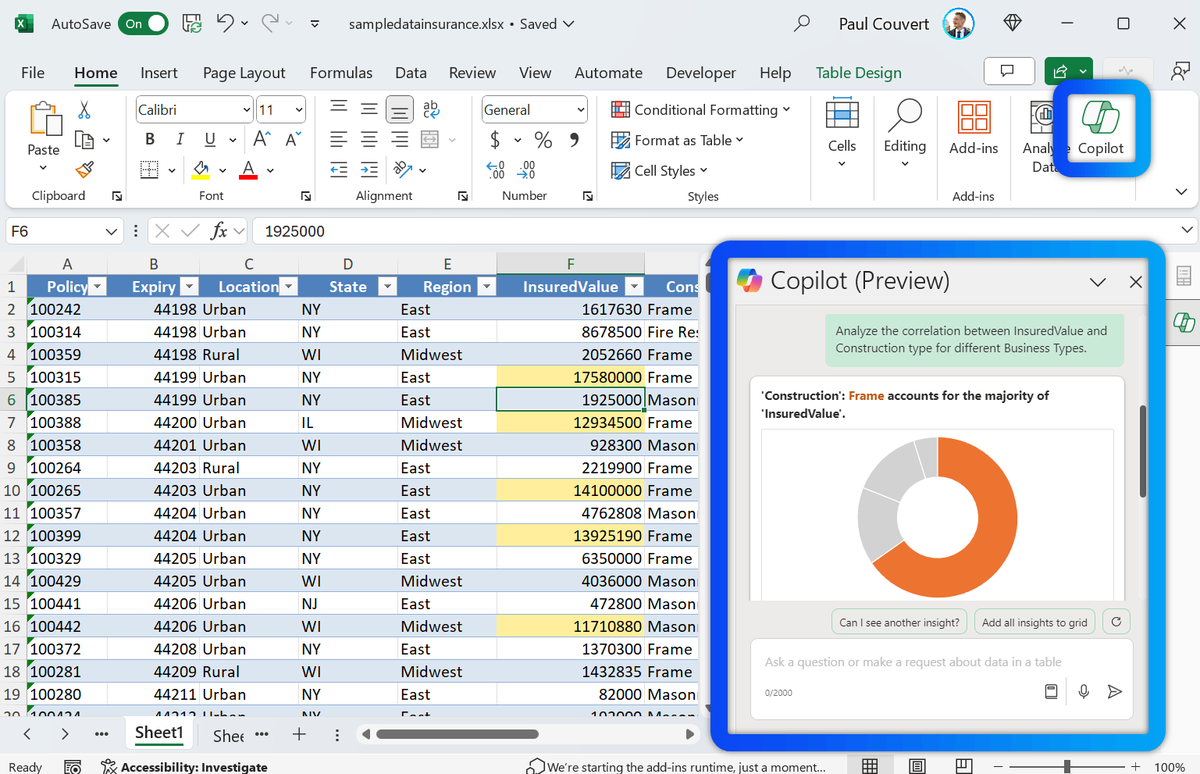The image size is (1200, 774).
Task: Undo the last action
Action: (x=225, y=23)
